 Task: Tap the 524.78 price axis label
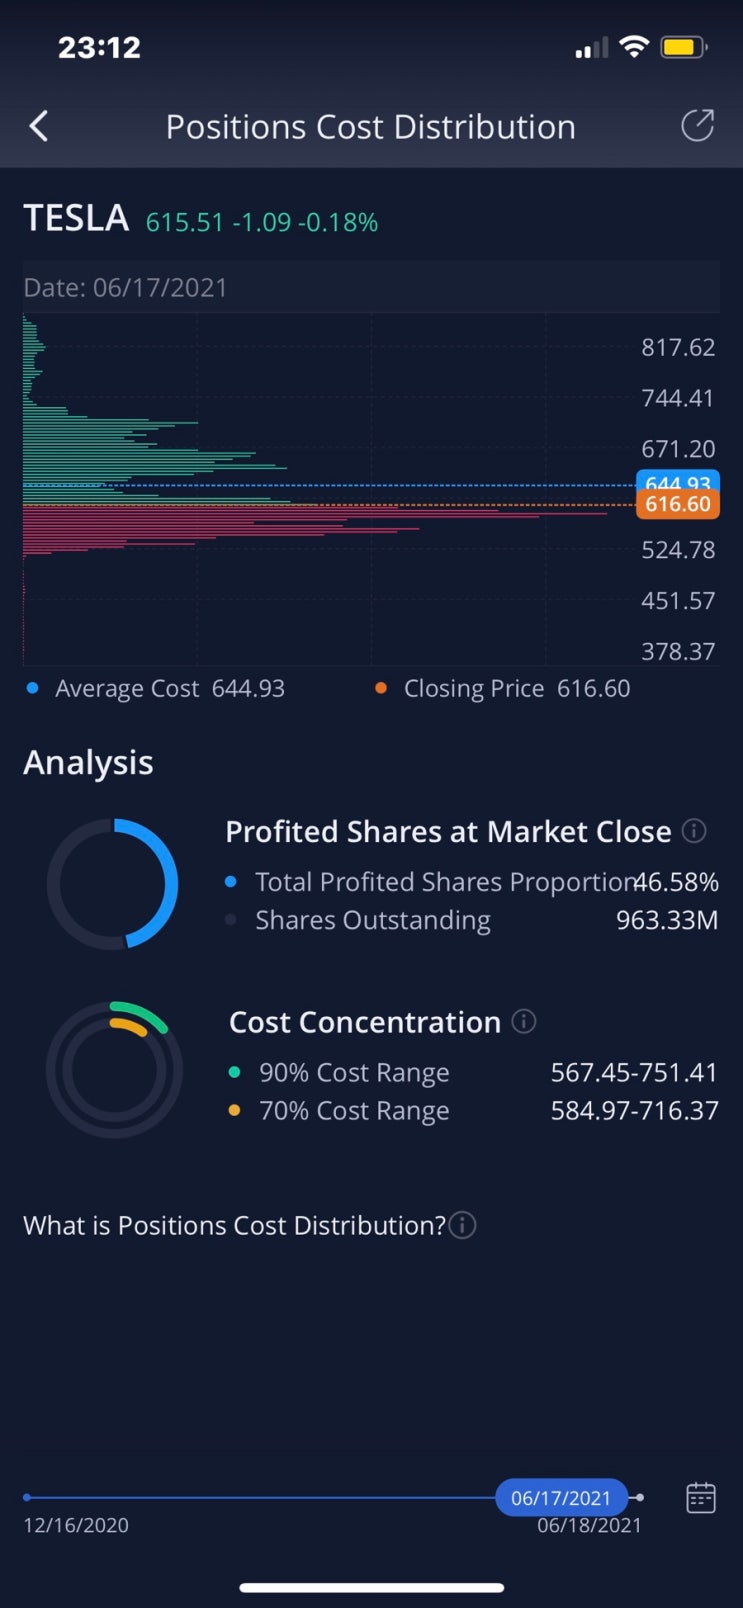[x=678, y=550]
